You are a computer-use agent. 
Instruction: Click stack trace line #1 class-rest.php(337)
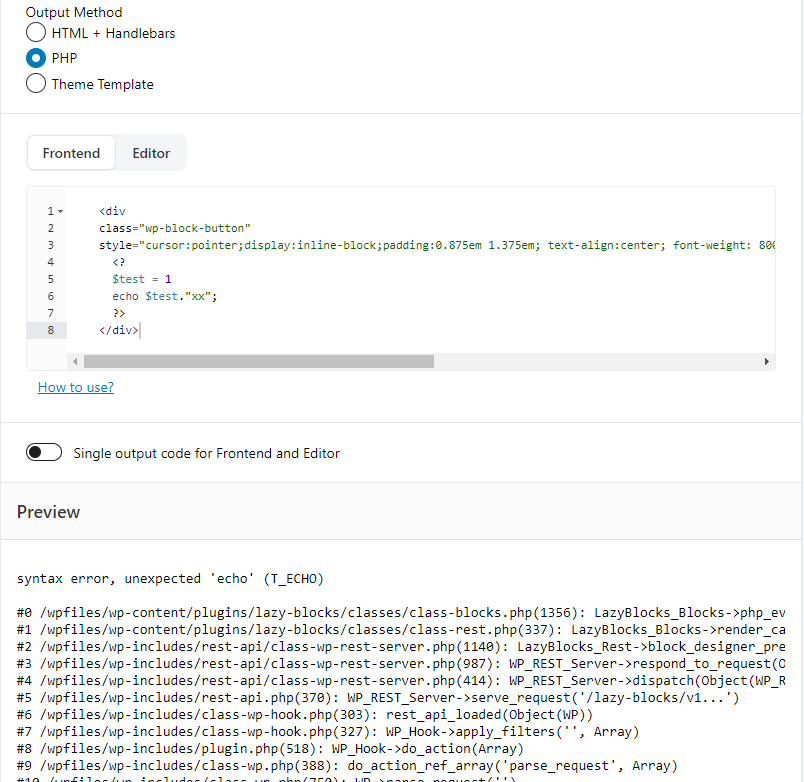(401, 630)
